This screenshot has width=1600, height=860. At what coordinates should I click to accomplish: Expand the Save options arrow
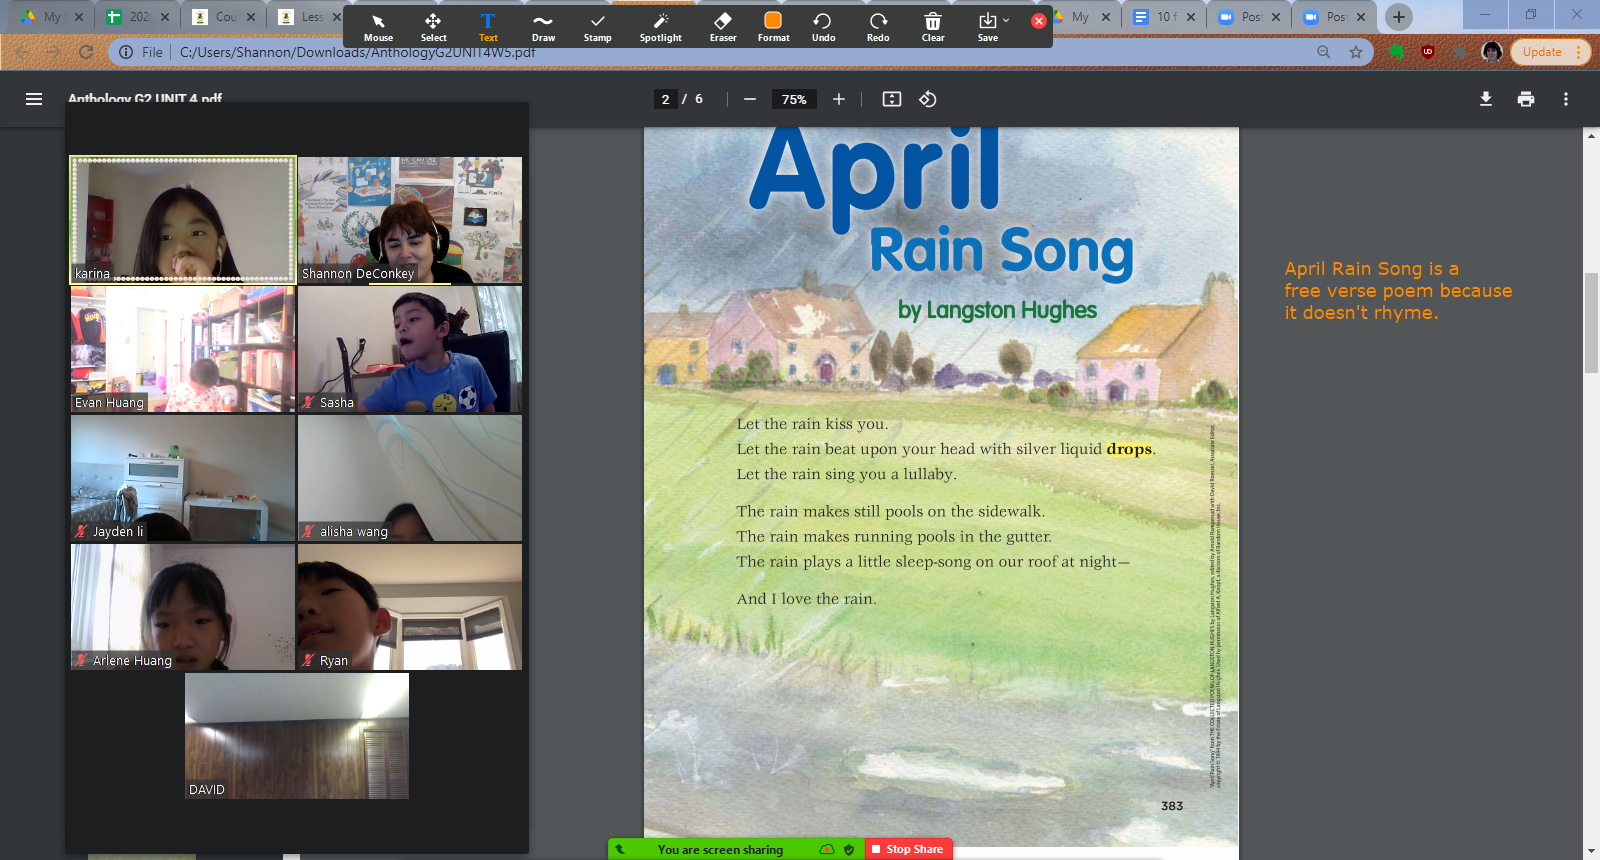point(1006,20)
